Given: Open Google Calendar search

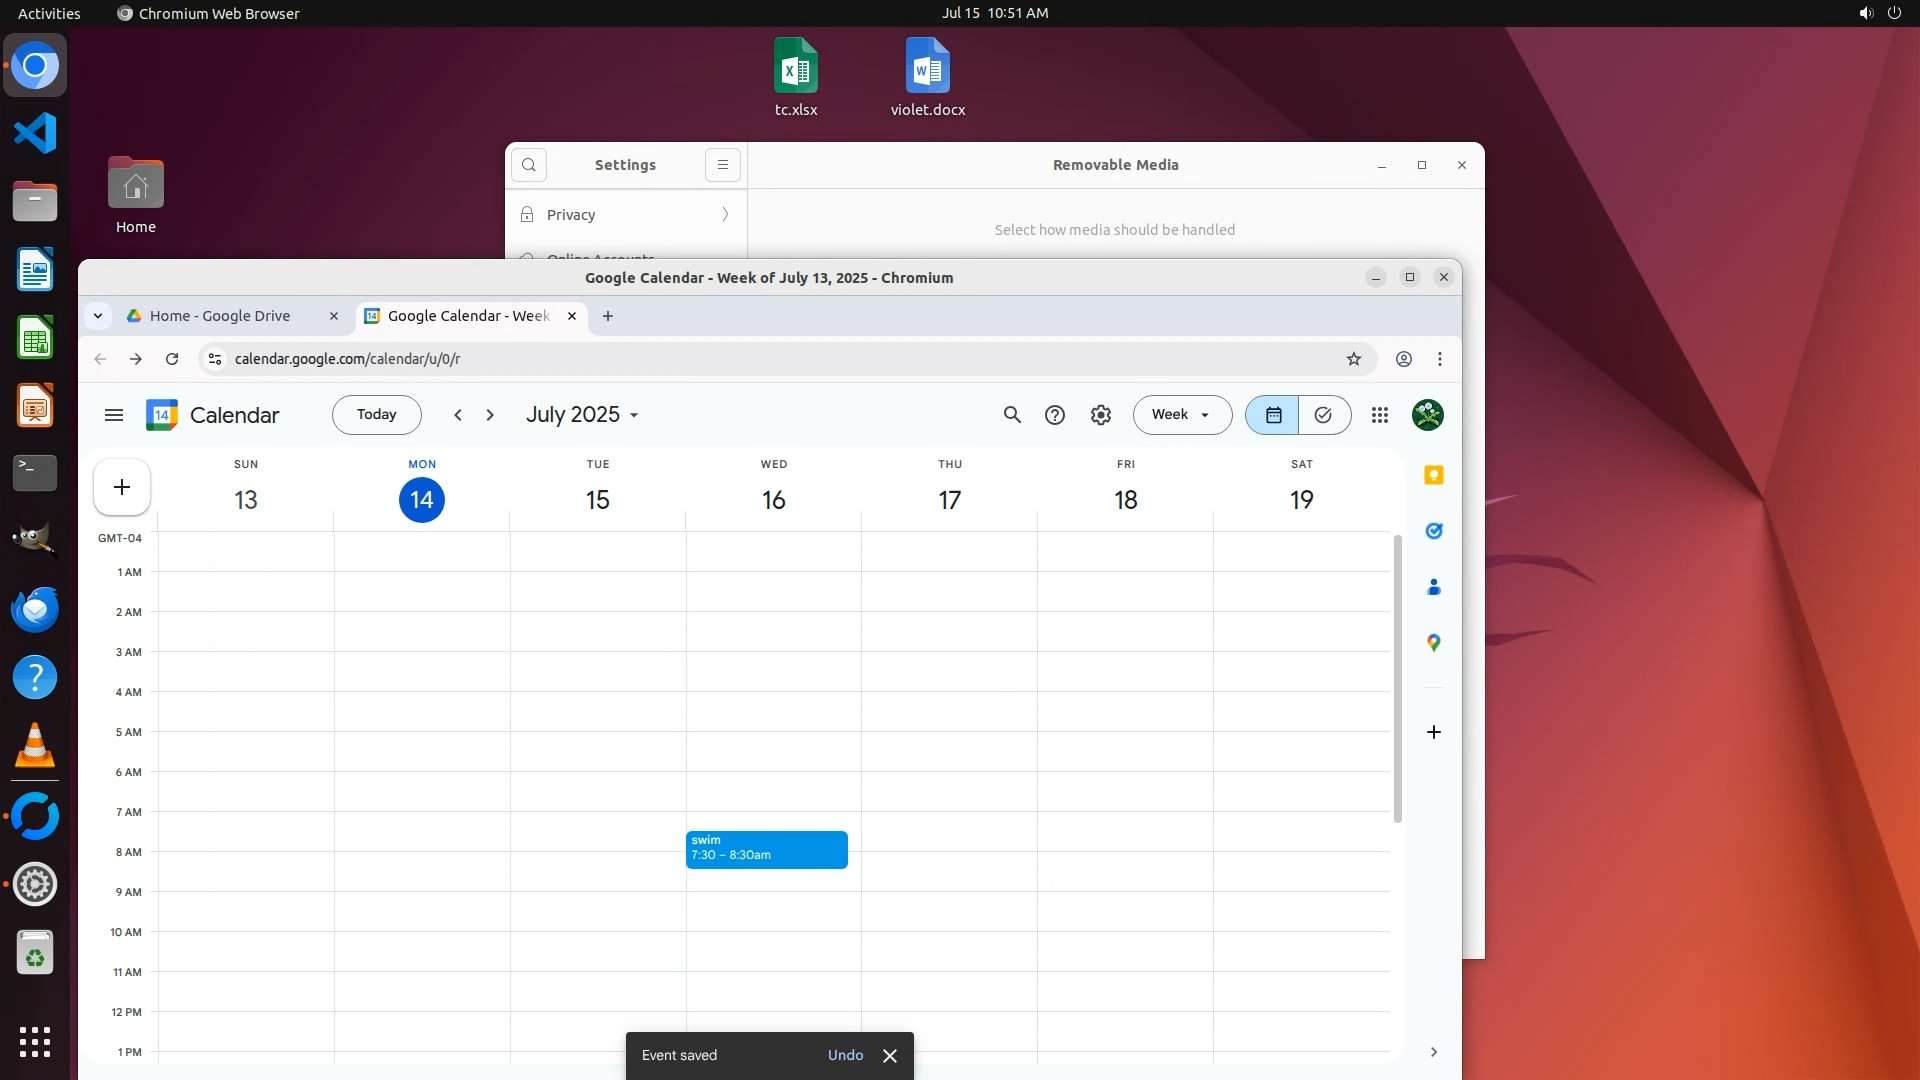Looking at the screenshot, I should tap(1012, 415).
